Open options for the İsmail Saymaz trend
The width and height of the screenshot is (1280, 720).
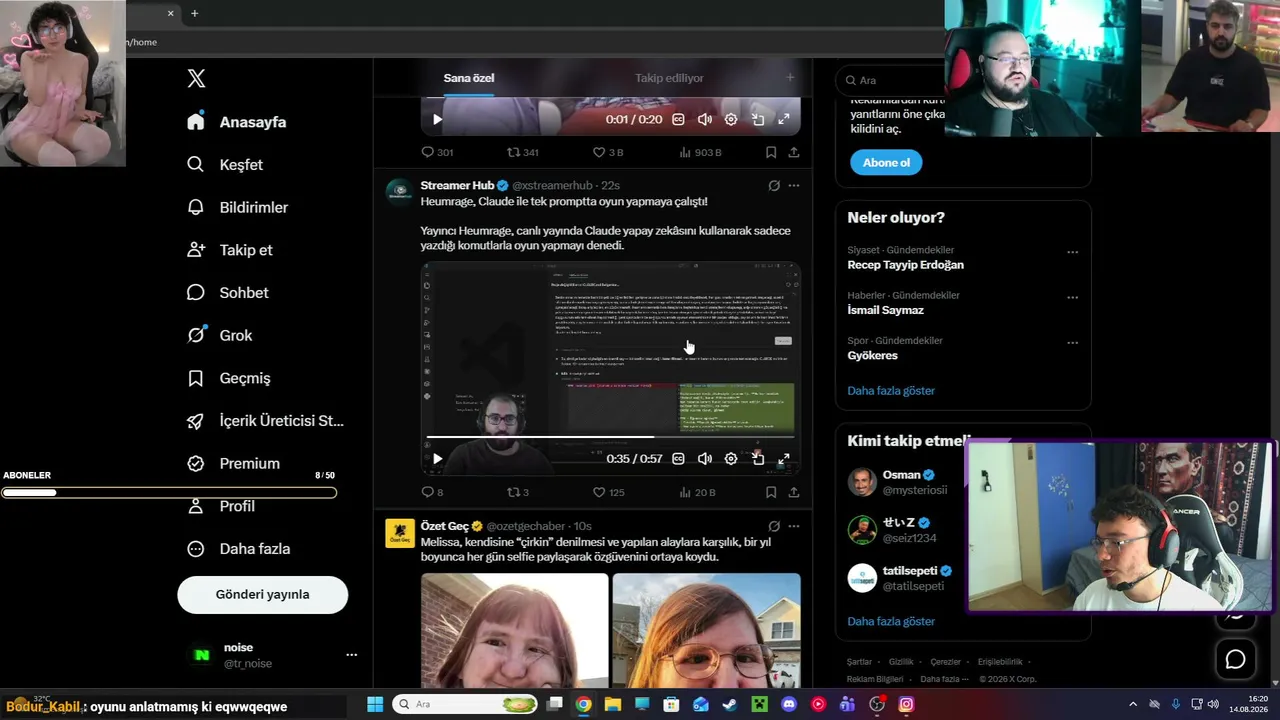1072,297
